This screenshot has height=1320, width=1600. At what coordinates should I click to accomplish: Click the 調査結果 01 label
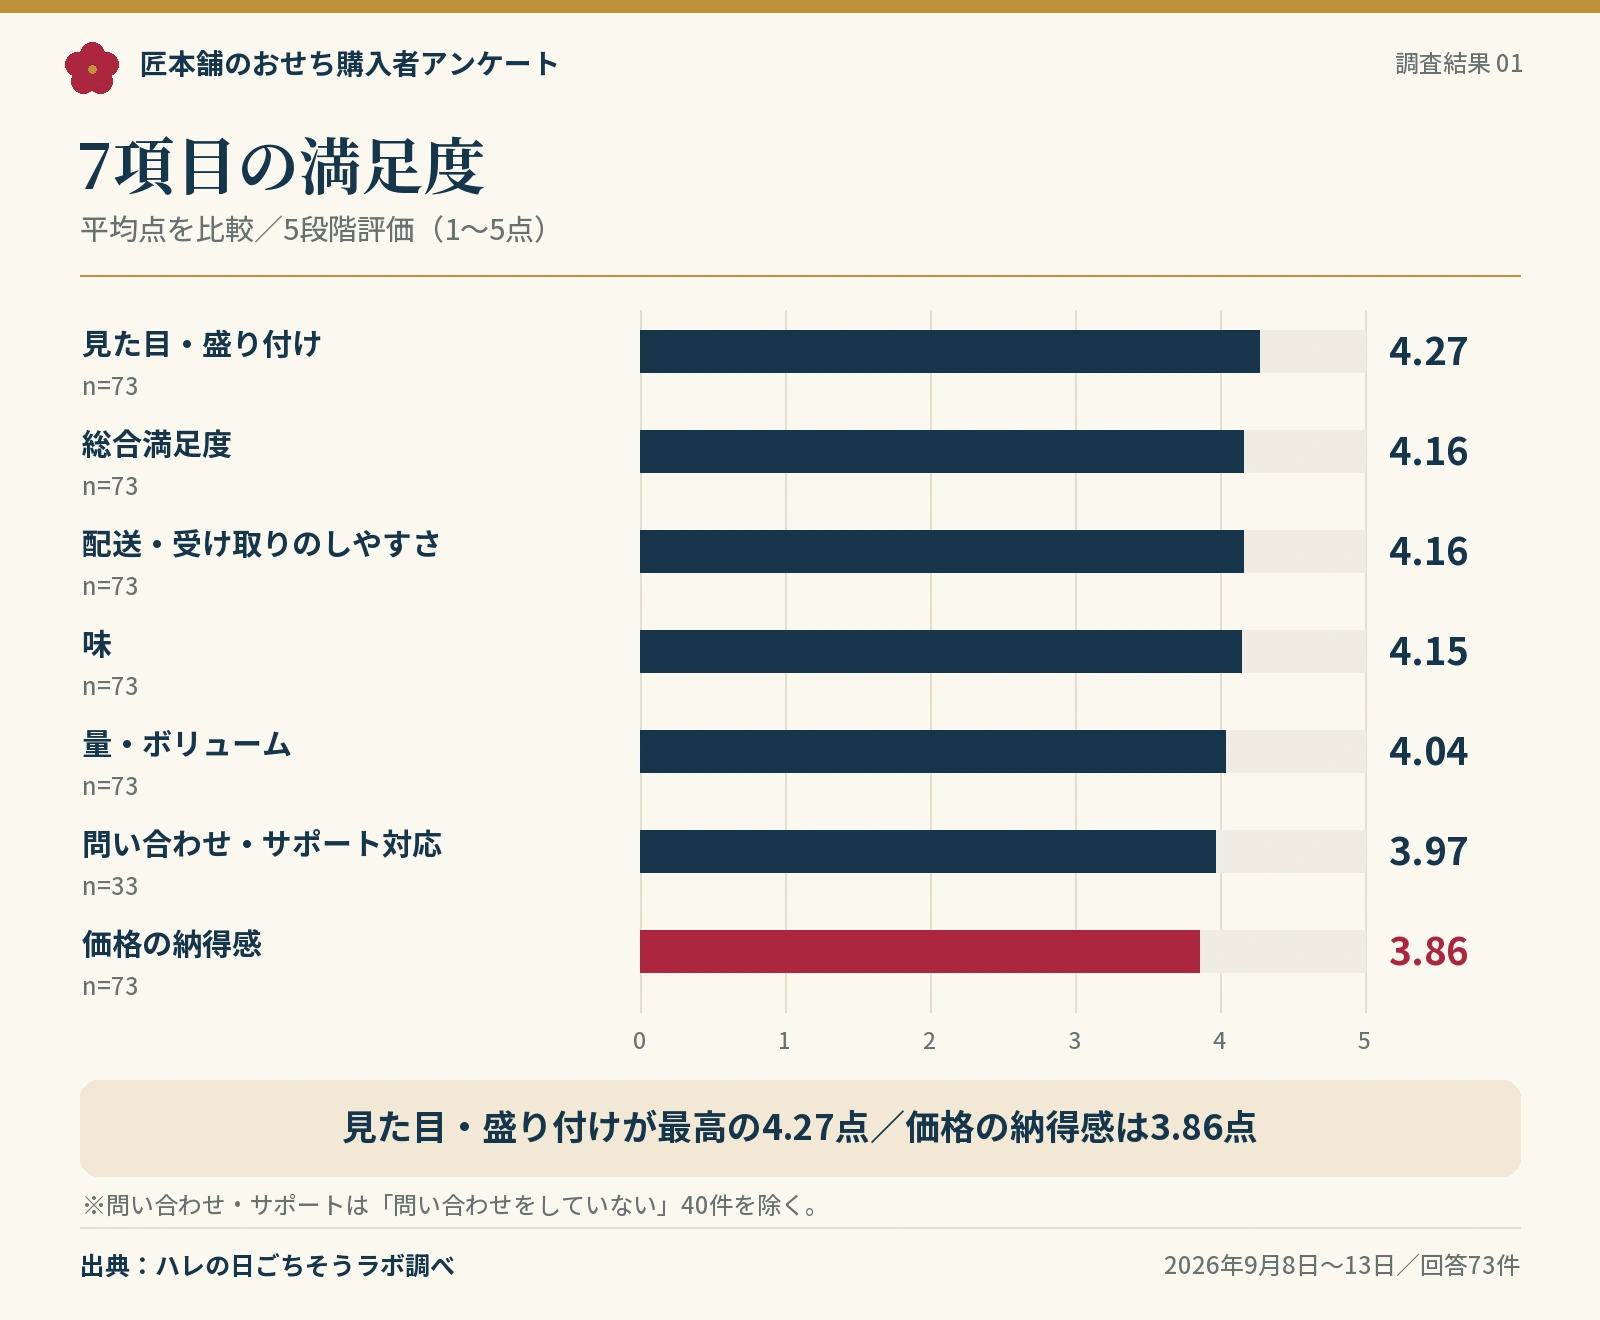coord(1459,64)
